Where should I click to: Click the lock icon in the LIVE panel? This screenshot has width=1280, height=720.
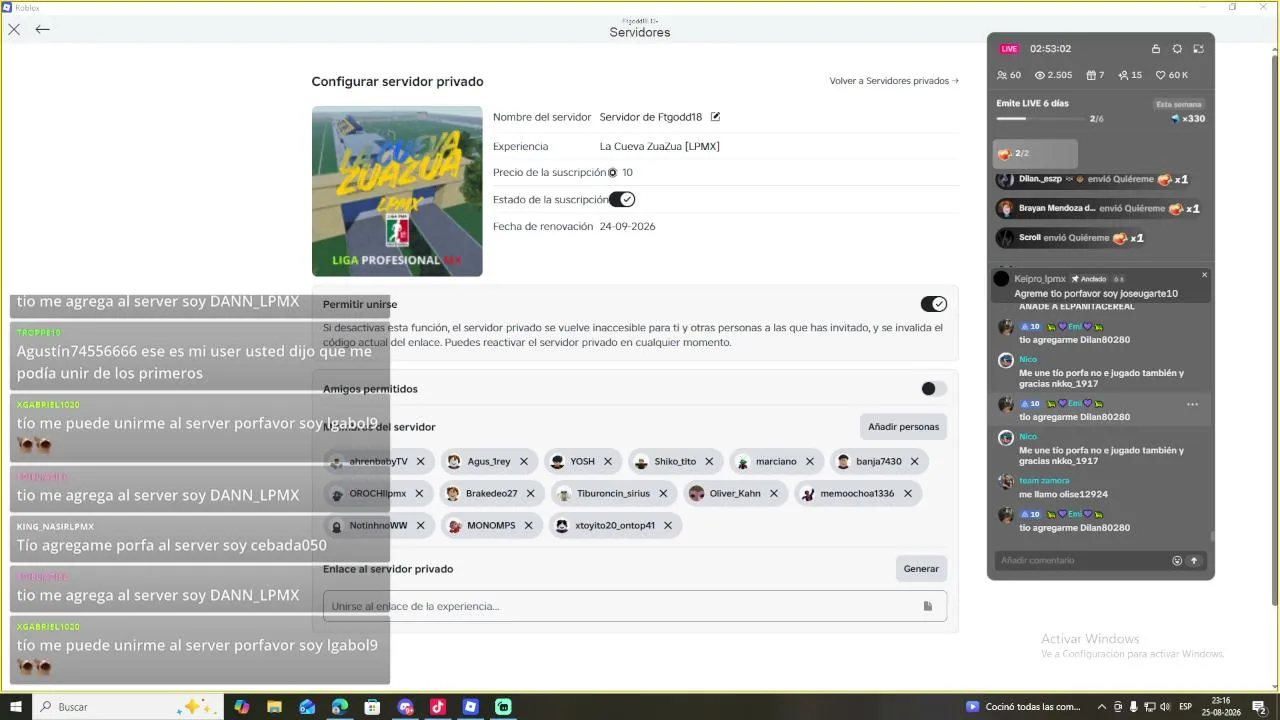(x=1156, y=49)
